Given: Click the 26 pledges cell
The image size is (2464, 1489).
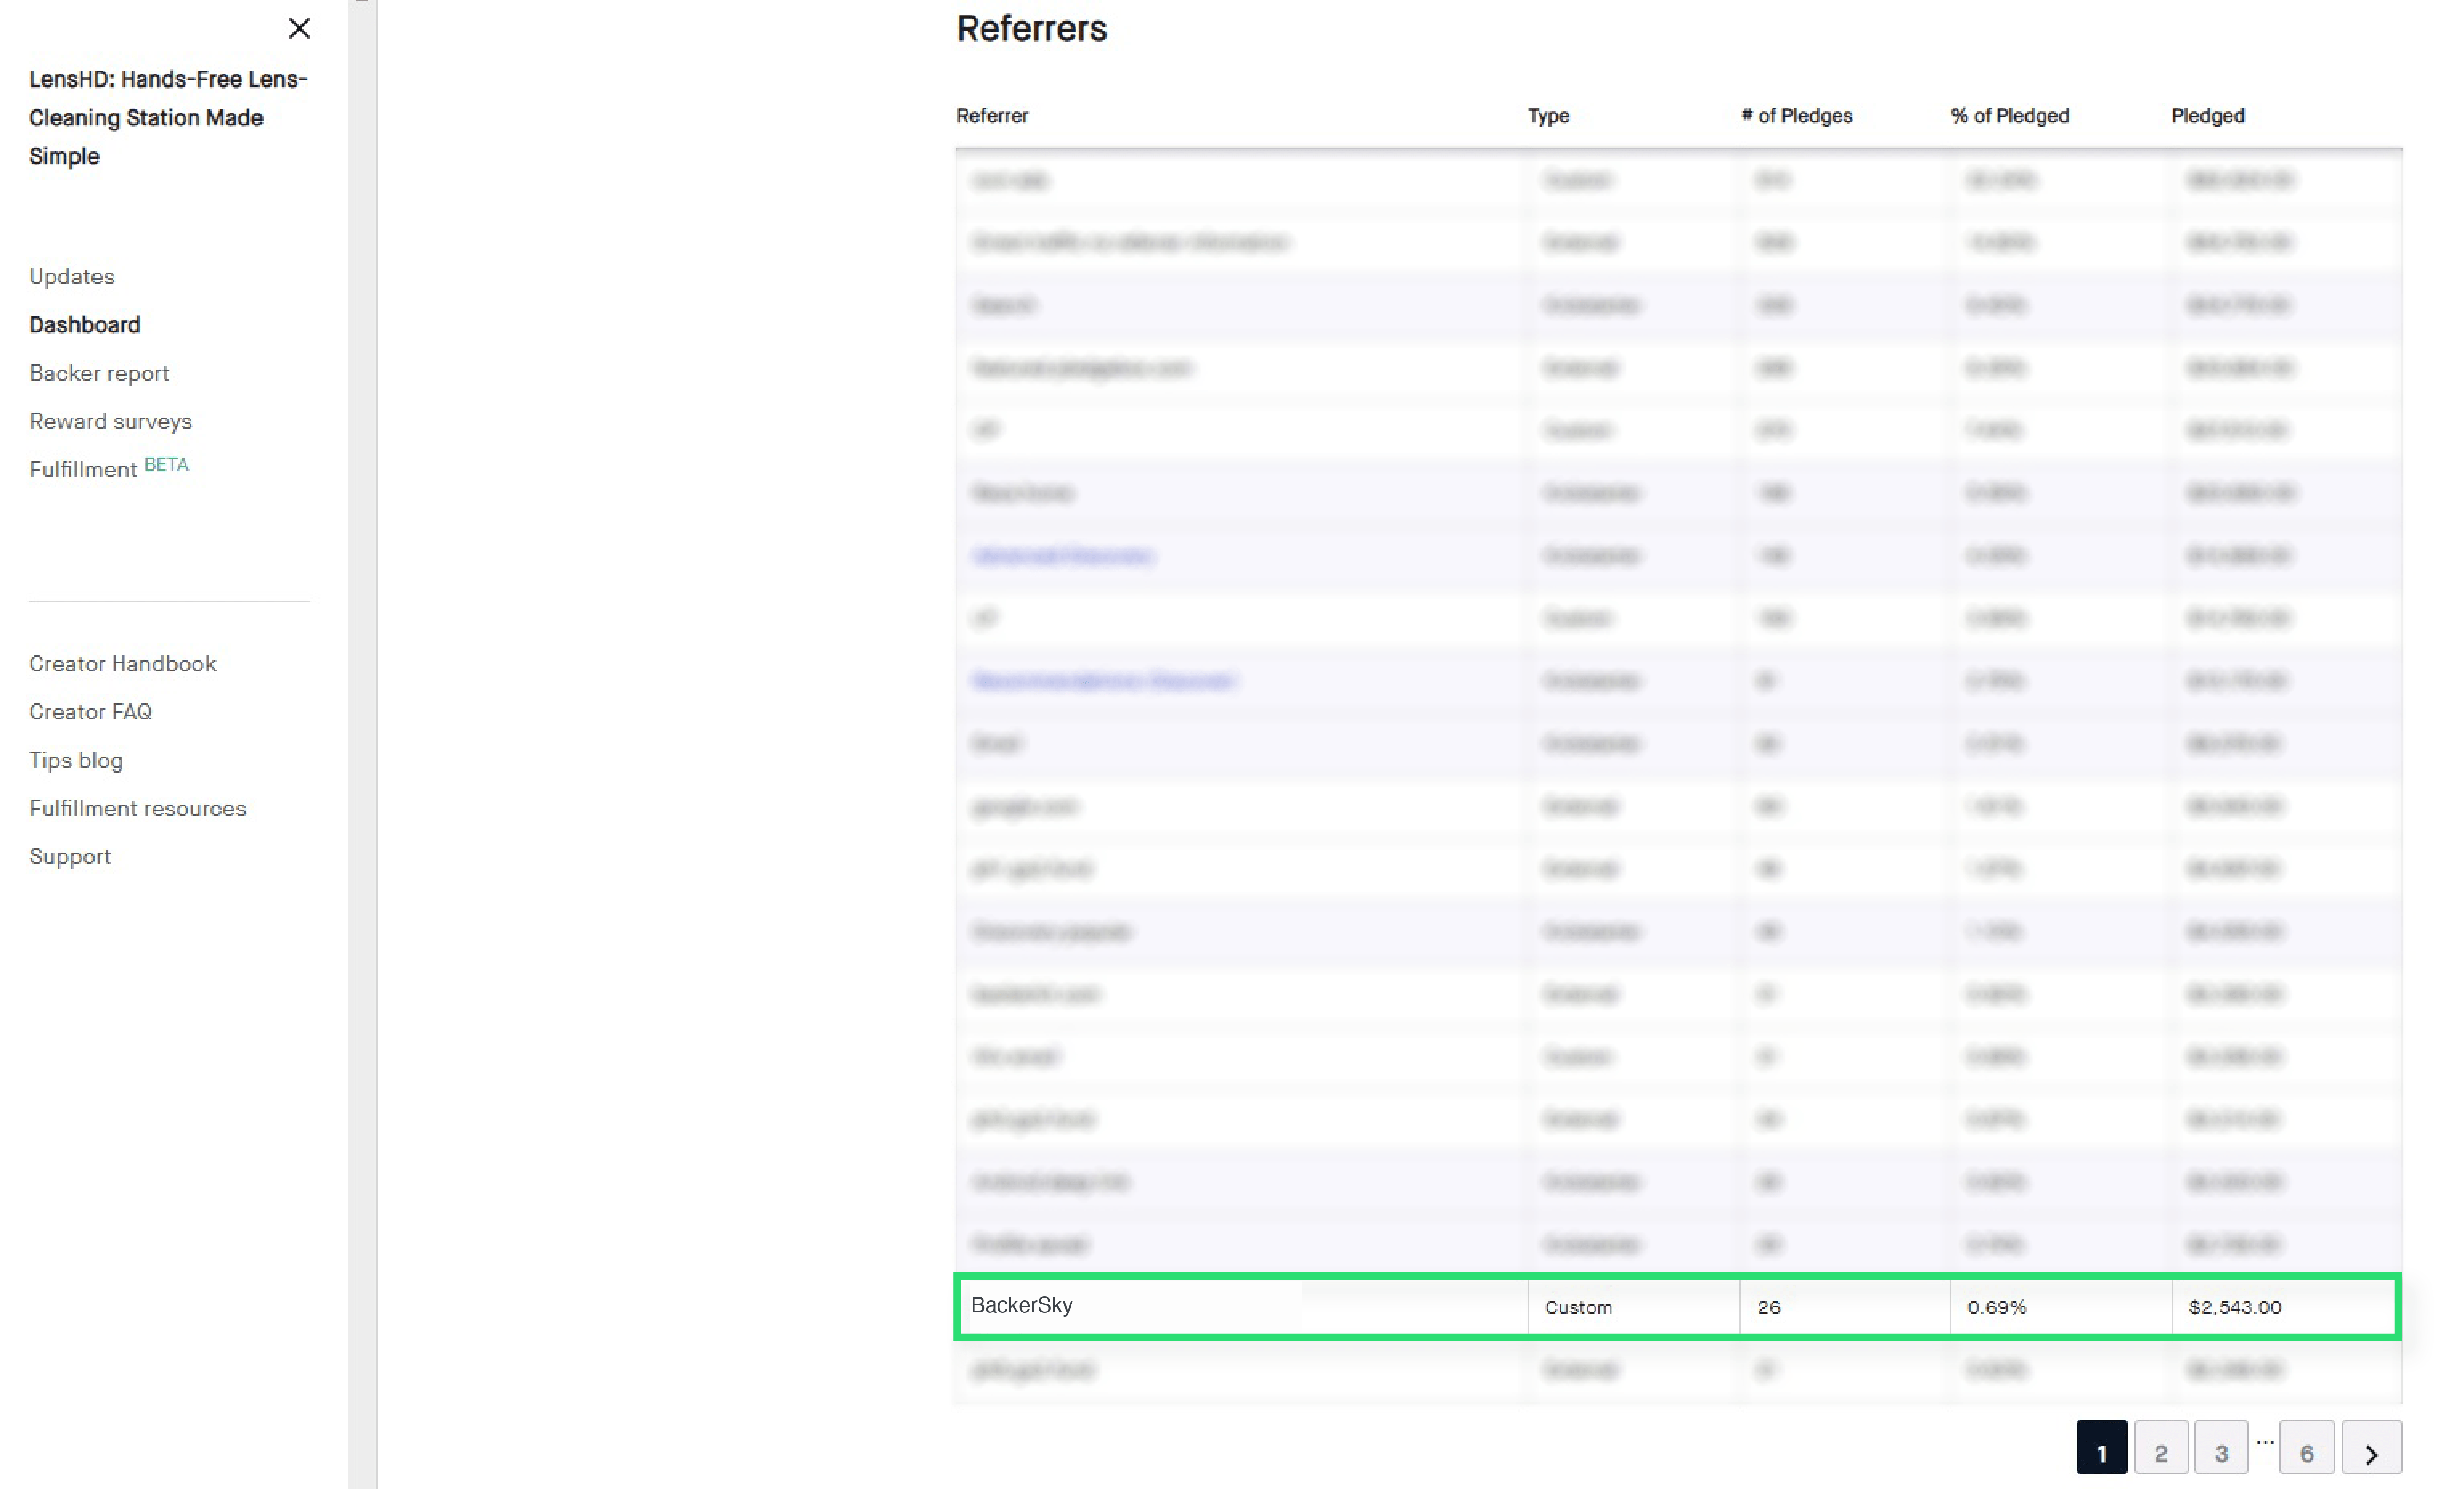Looking at the screenshot, I should [1845, 1306].
